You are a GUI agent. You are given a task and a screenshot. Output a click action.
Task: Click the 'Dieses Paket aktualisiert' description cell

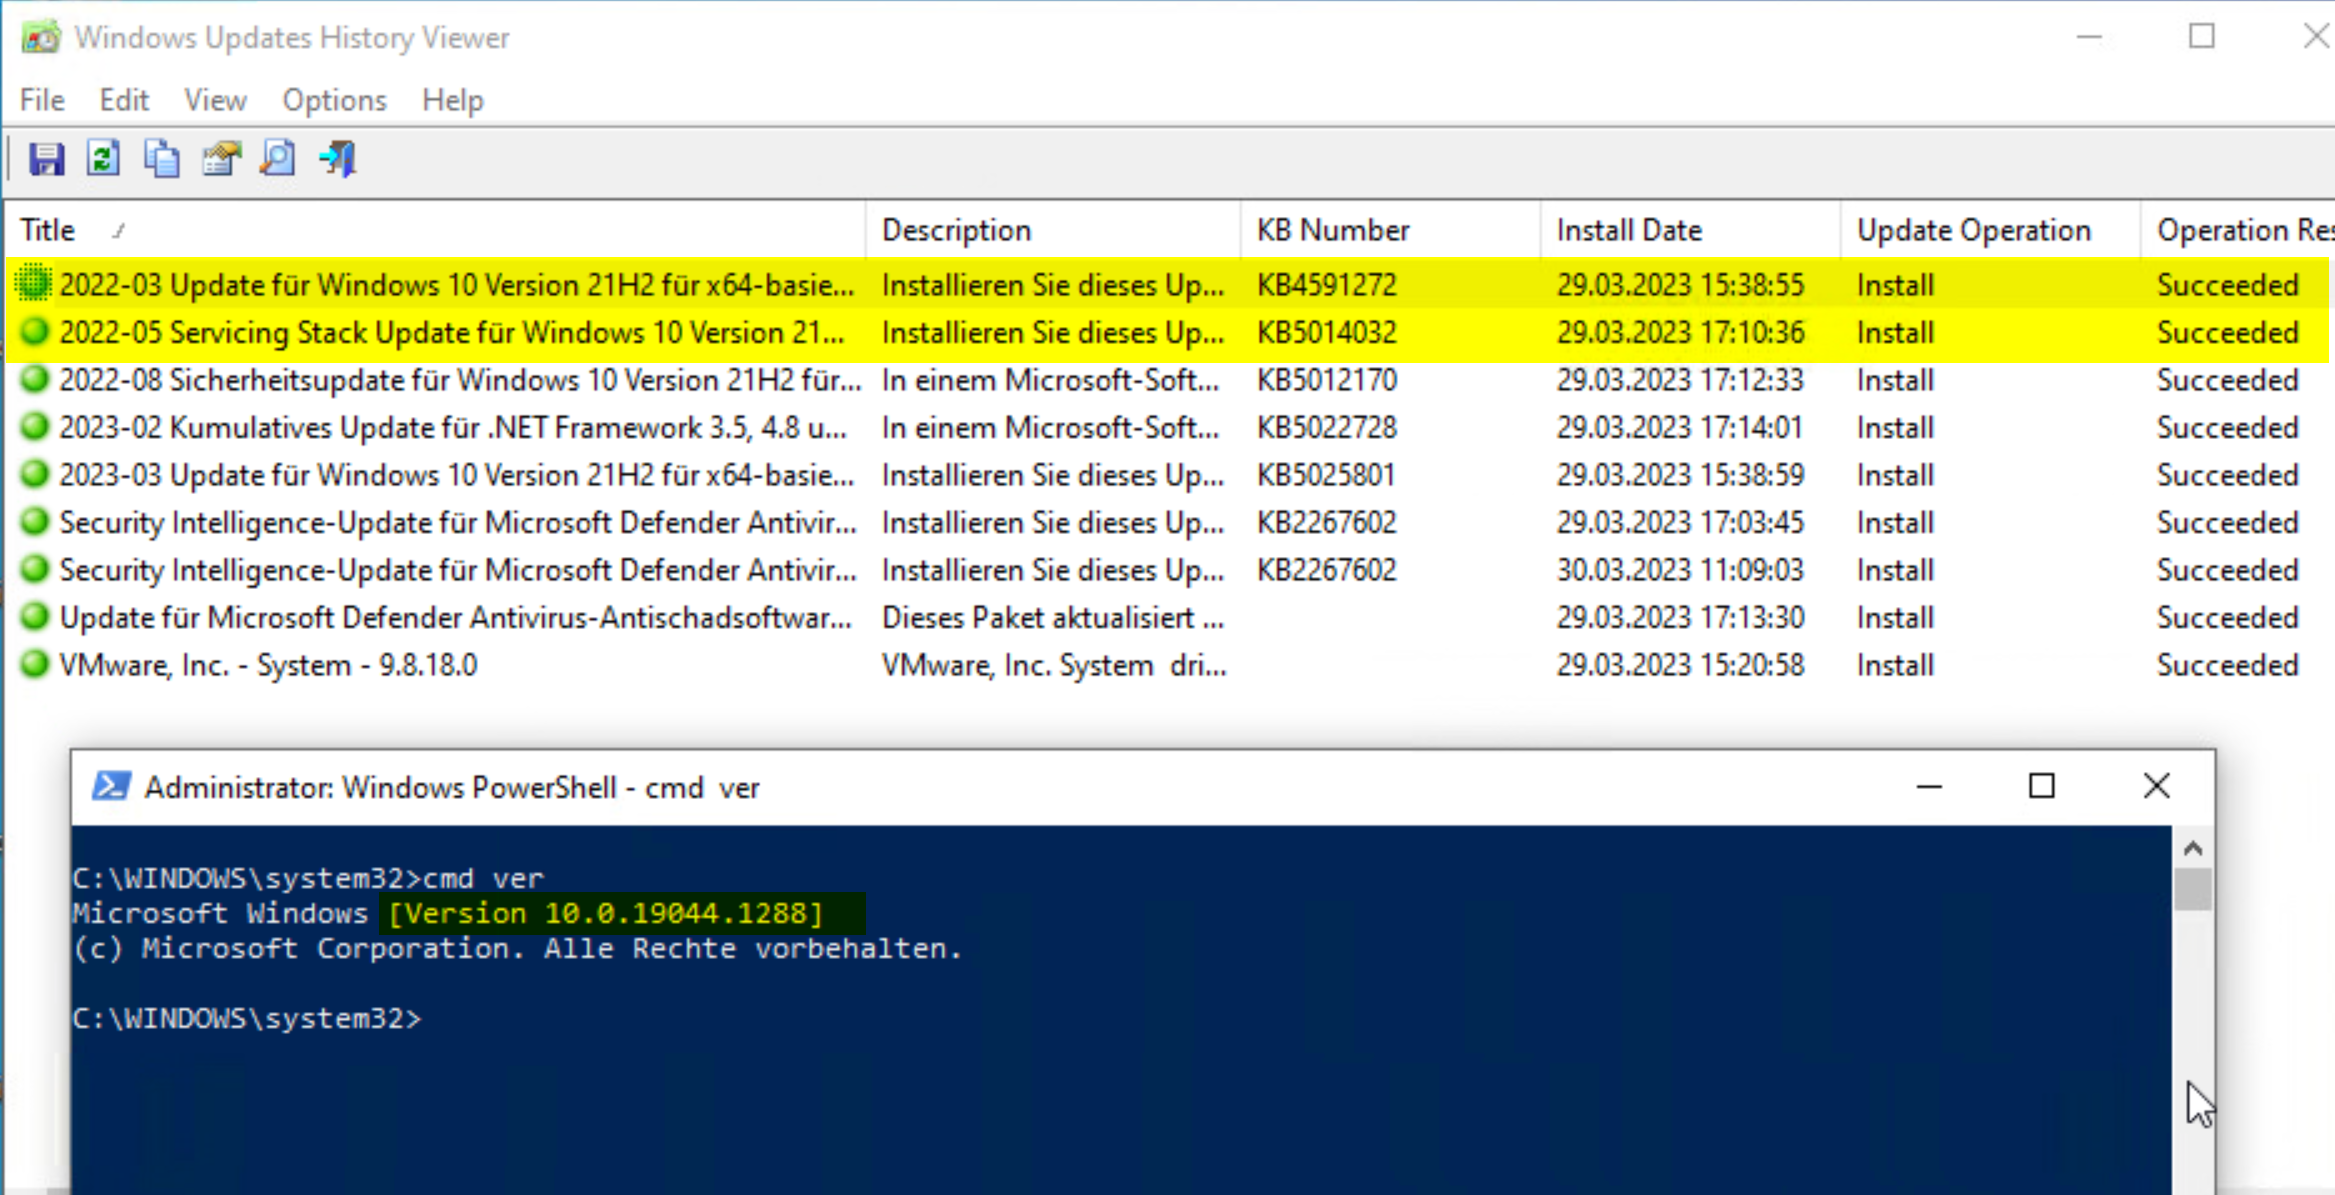(x=1053, y=617)
